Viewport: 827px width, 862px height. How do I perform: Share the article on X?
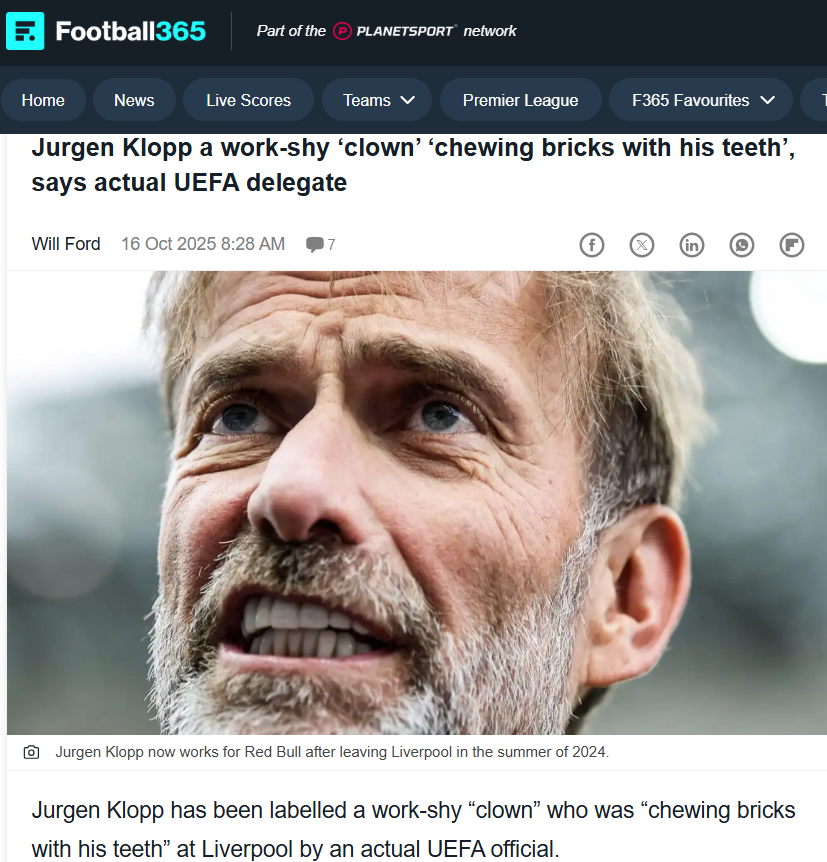(642, 245)
